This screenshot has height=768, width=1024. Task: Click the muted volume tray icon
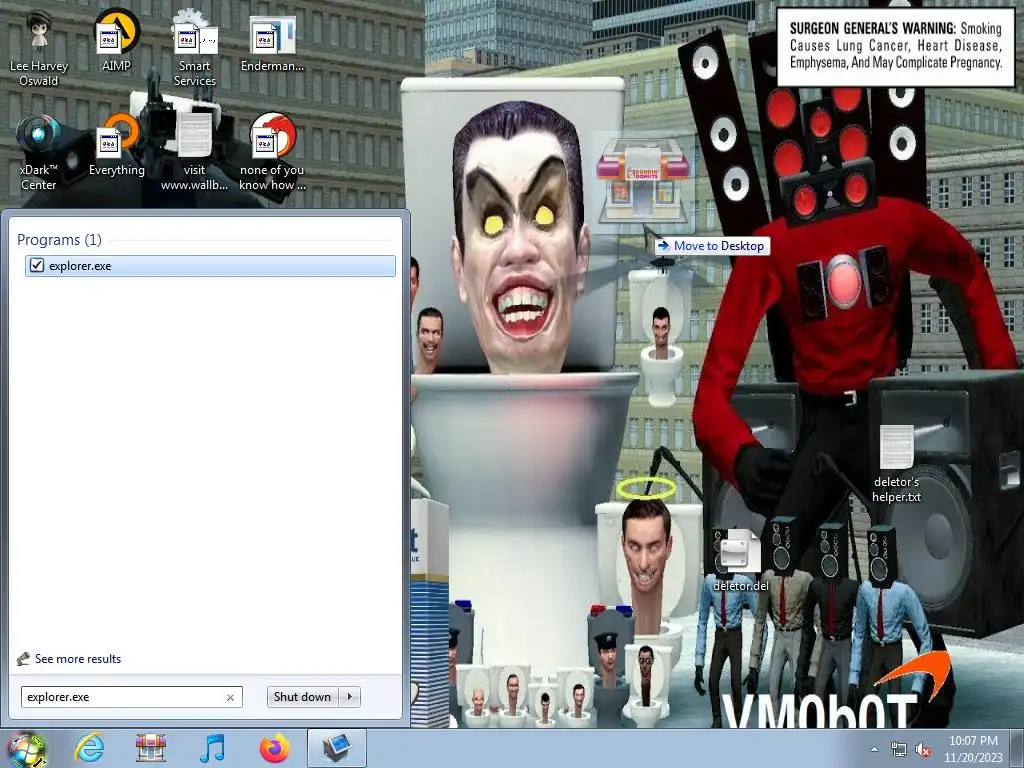coord(923,750)
